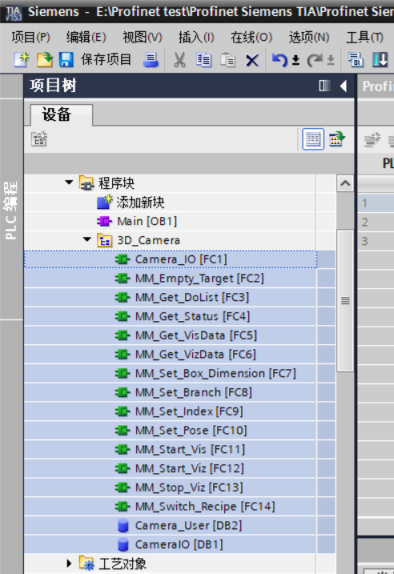Click the 添加新块 star icon
This screenshot has width=394, height=574.
click(105, 202)
